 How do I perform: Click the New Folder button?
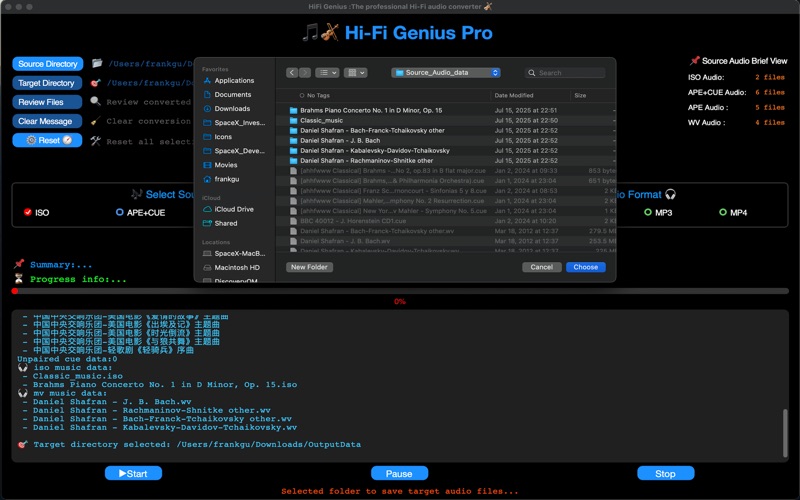[x=309, y=267]
